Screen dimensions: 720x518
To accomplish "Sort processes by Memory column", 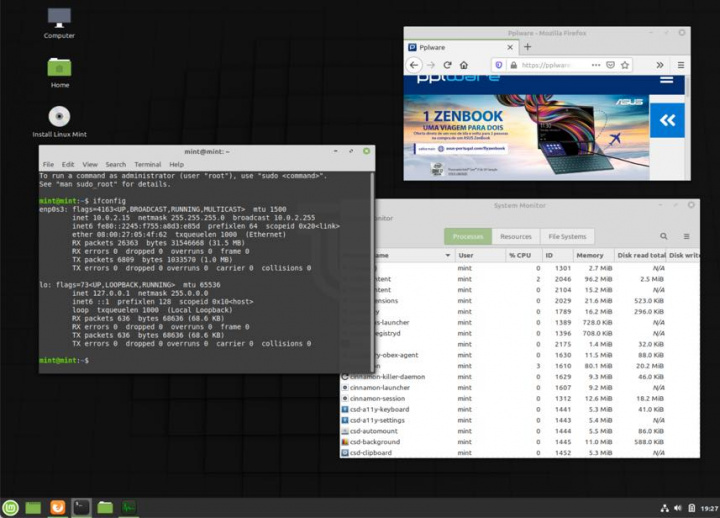I will [590, 255].
